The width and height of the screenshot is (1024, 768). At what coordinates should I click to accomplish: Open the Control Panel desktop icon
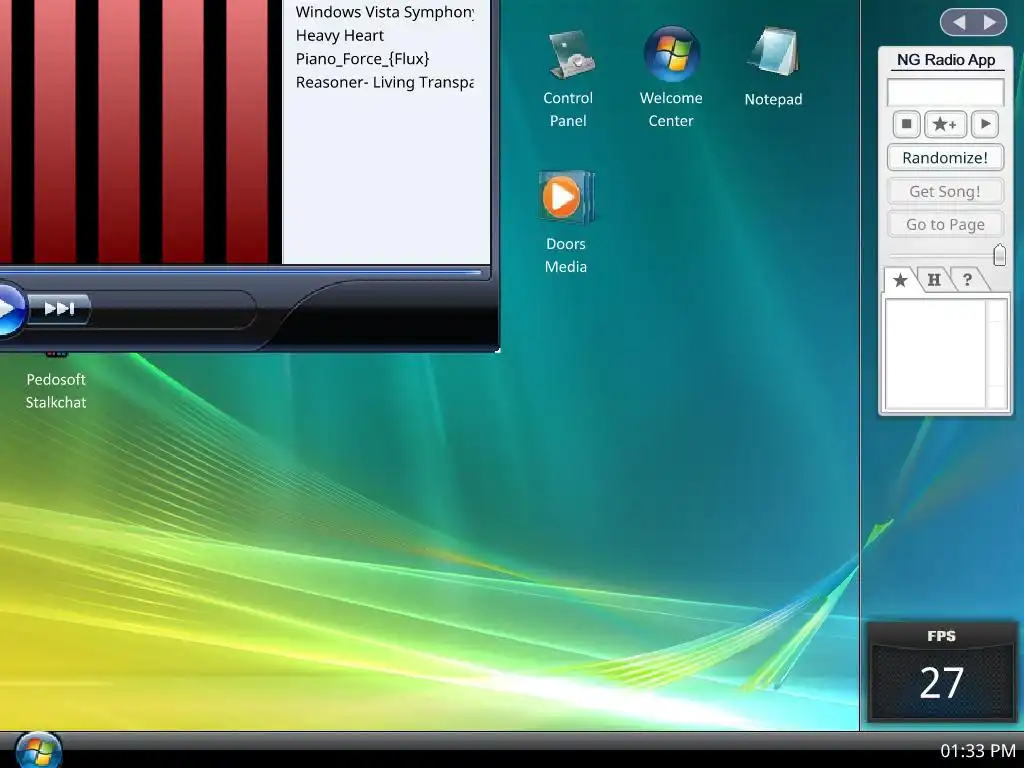pyautogui.click(x=568, y=78)
